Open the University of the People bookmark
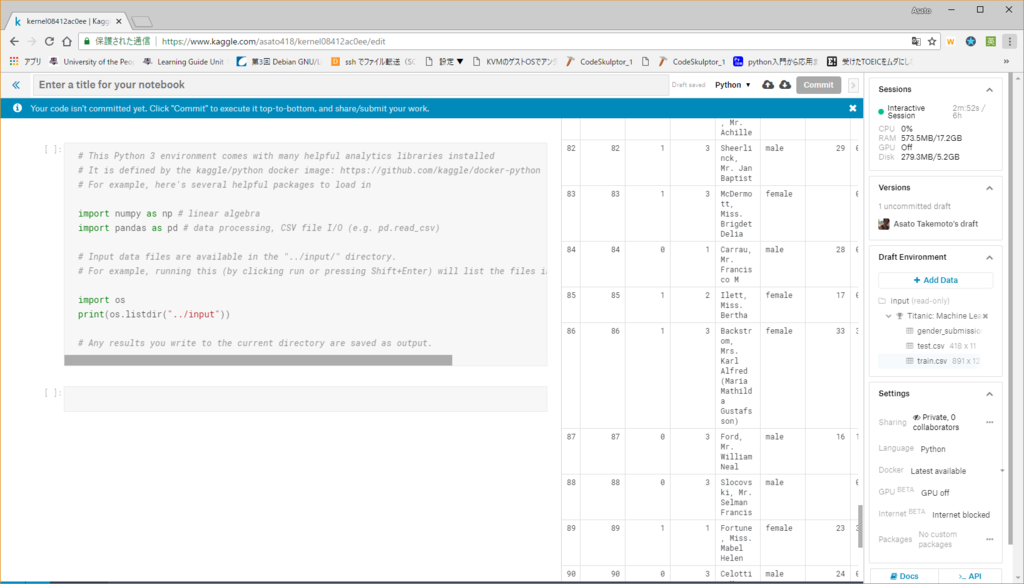 tap(91, 61)
